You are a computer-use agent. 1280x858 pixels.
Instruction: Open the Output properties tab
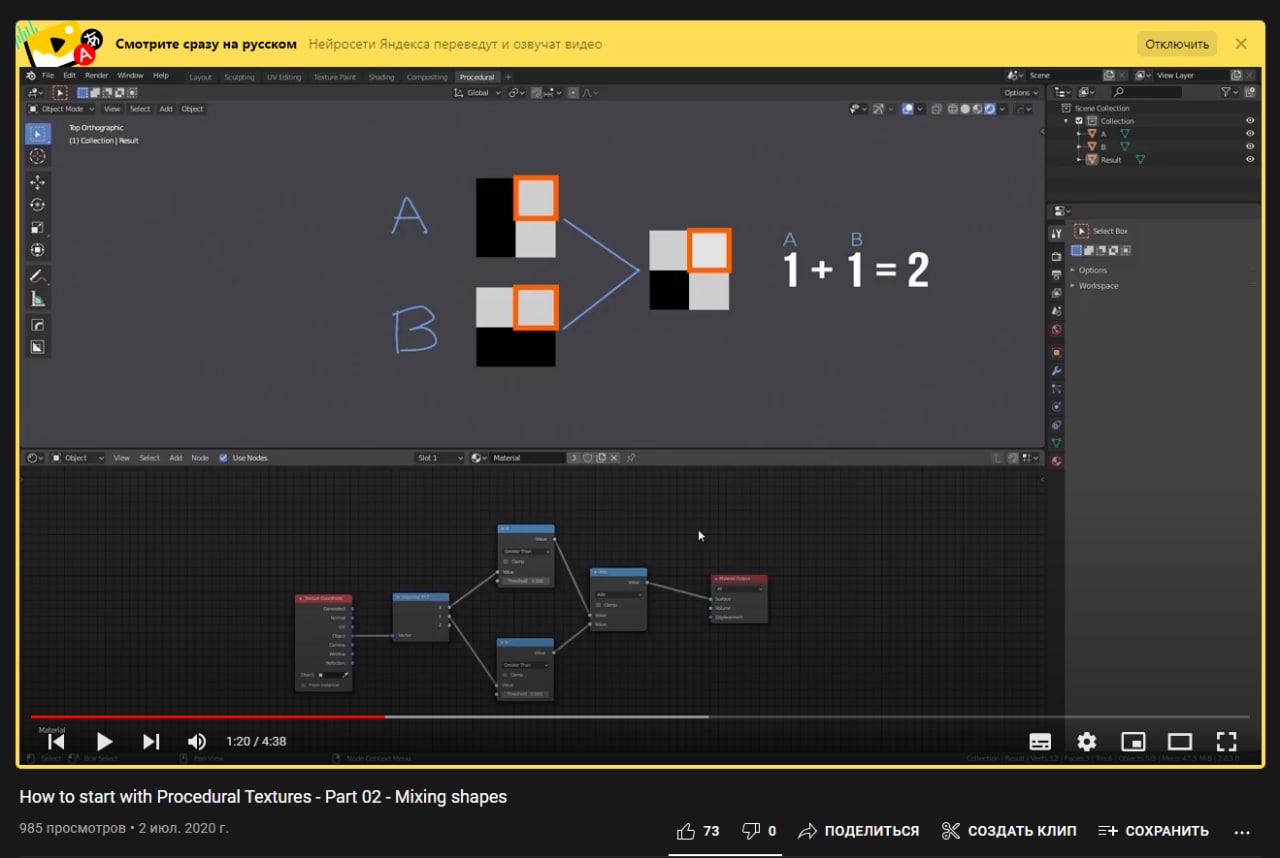tap(1056, 274)
